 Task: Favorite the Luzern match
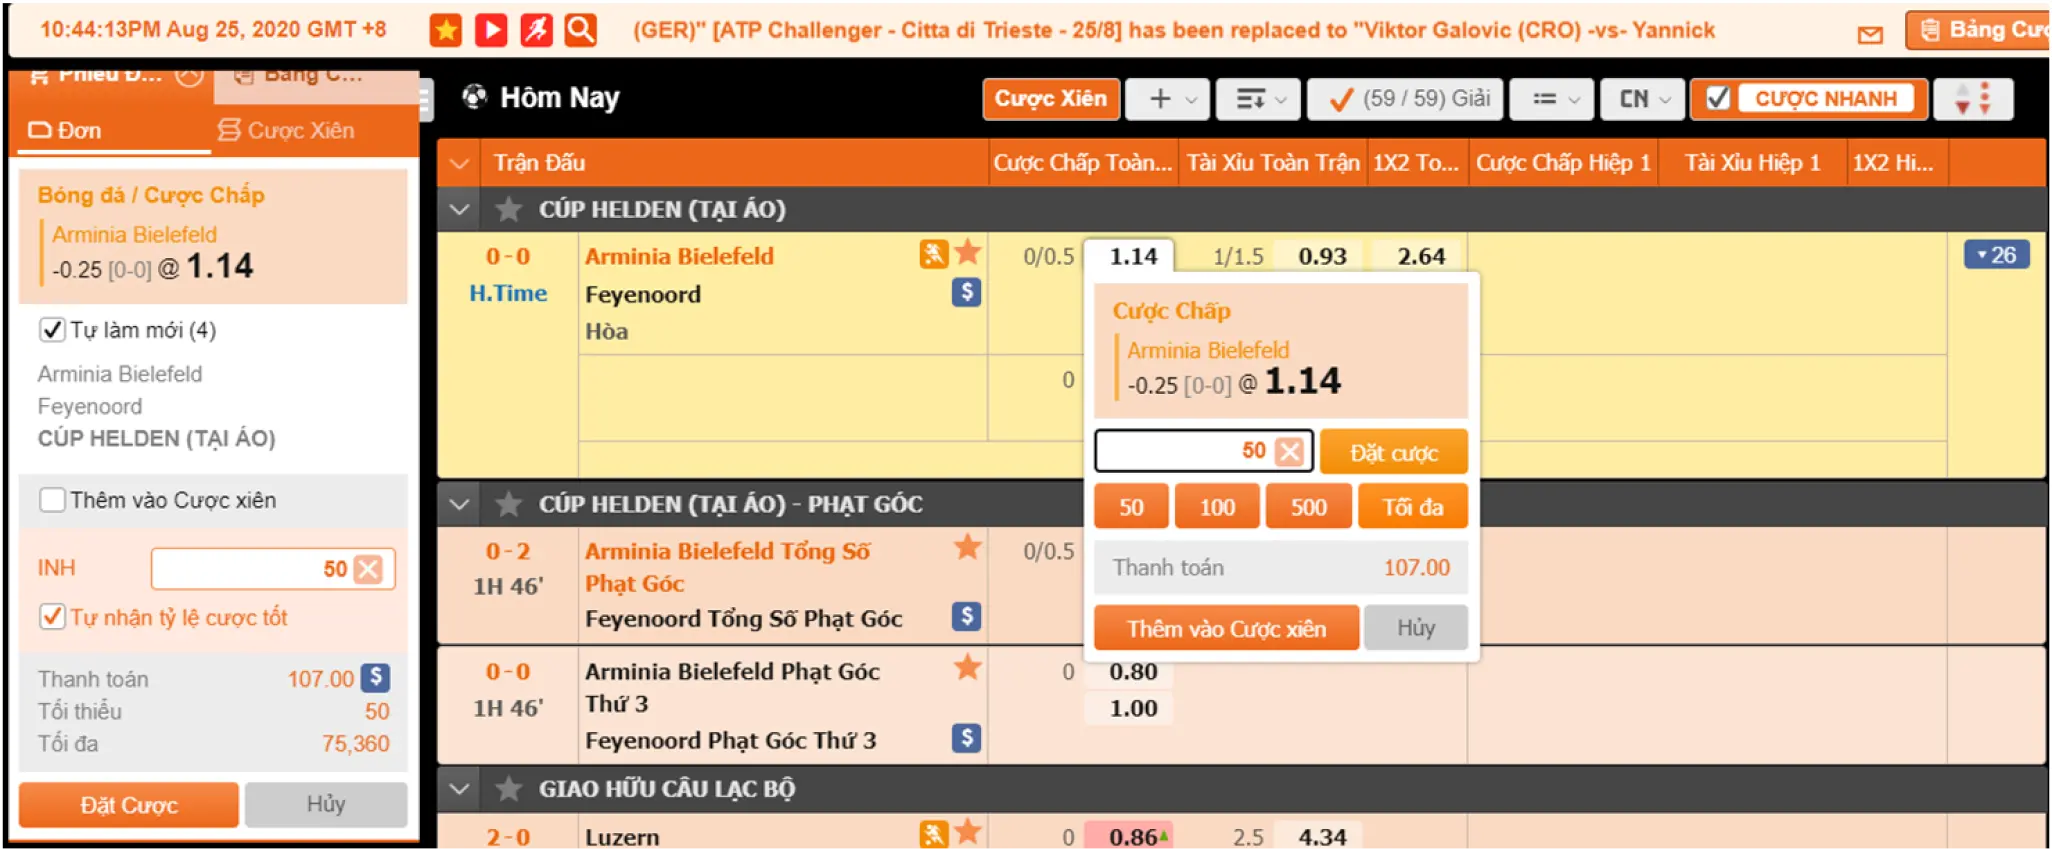click(968, 832)
